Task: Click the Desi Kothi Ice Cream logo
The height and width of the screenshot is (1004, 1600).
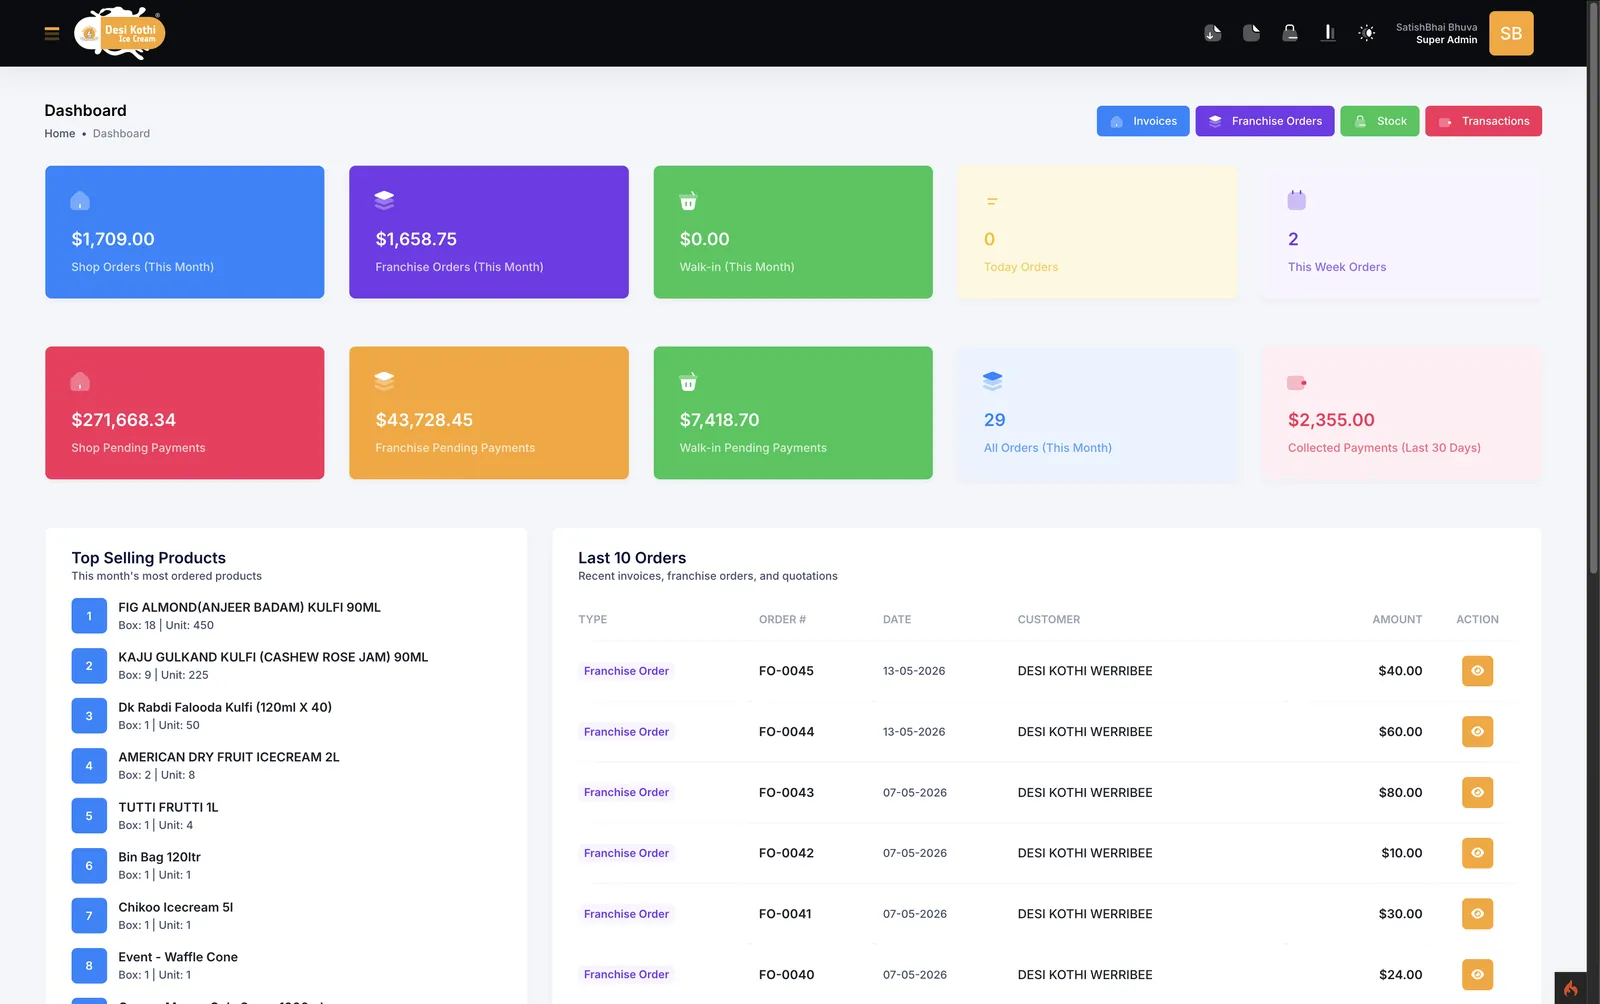Action: click(x=119, y=33)
